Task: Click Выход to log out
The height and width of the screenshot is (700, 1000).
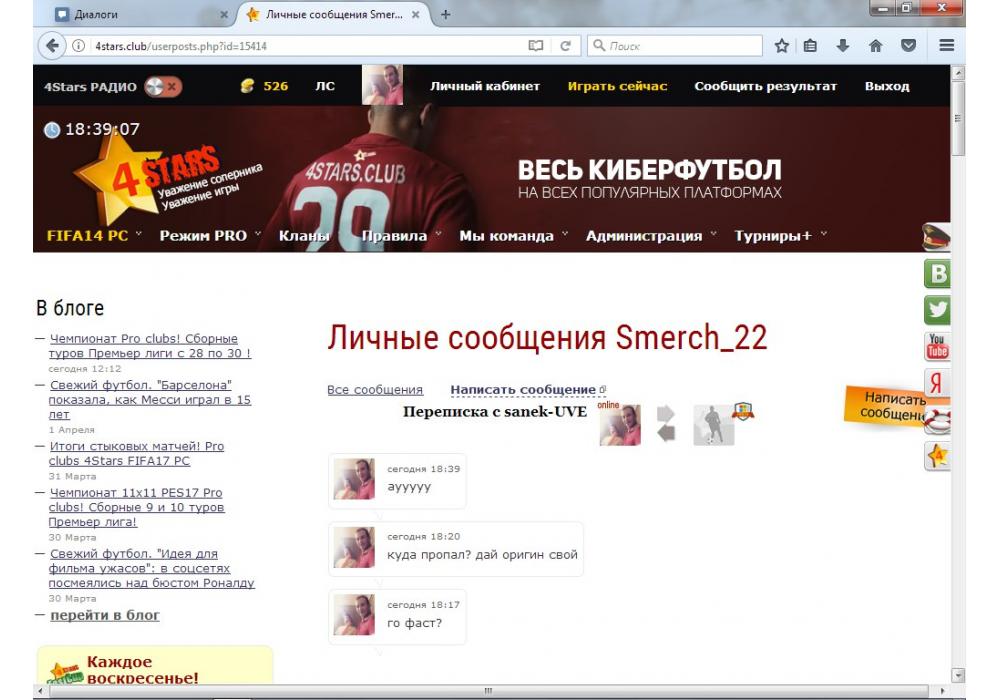Action: 886,86
